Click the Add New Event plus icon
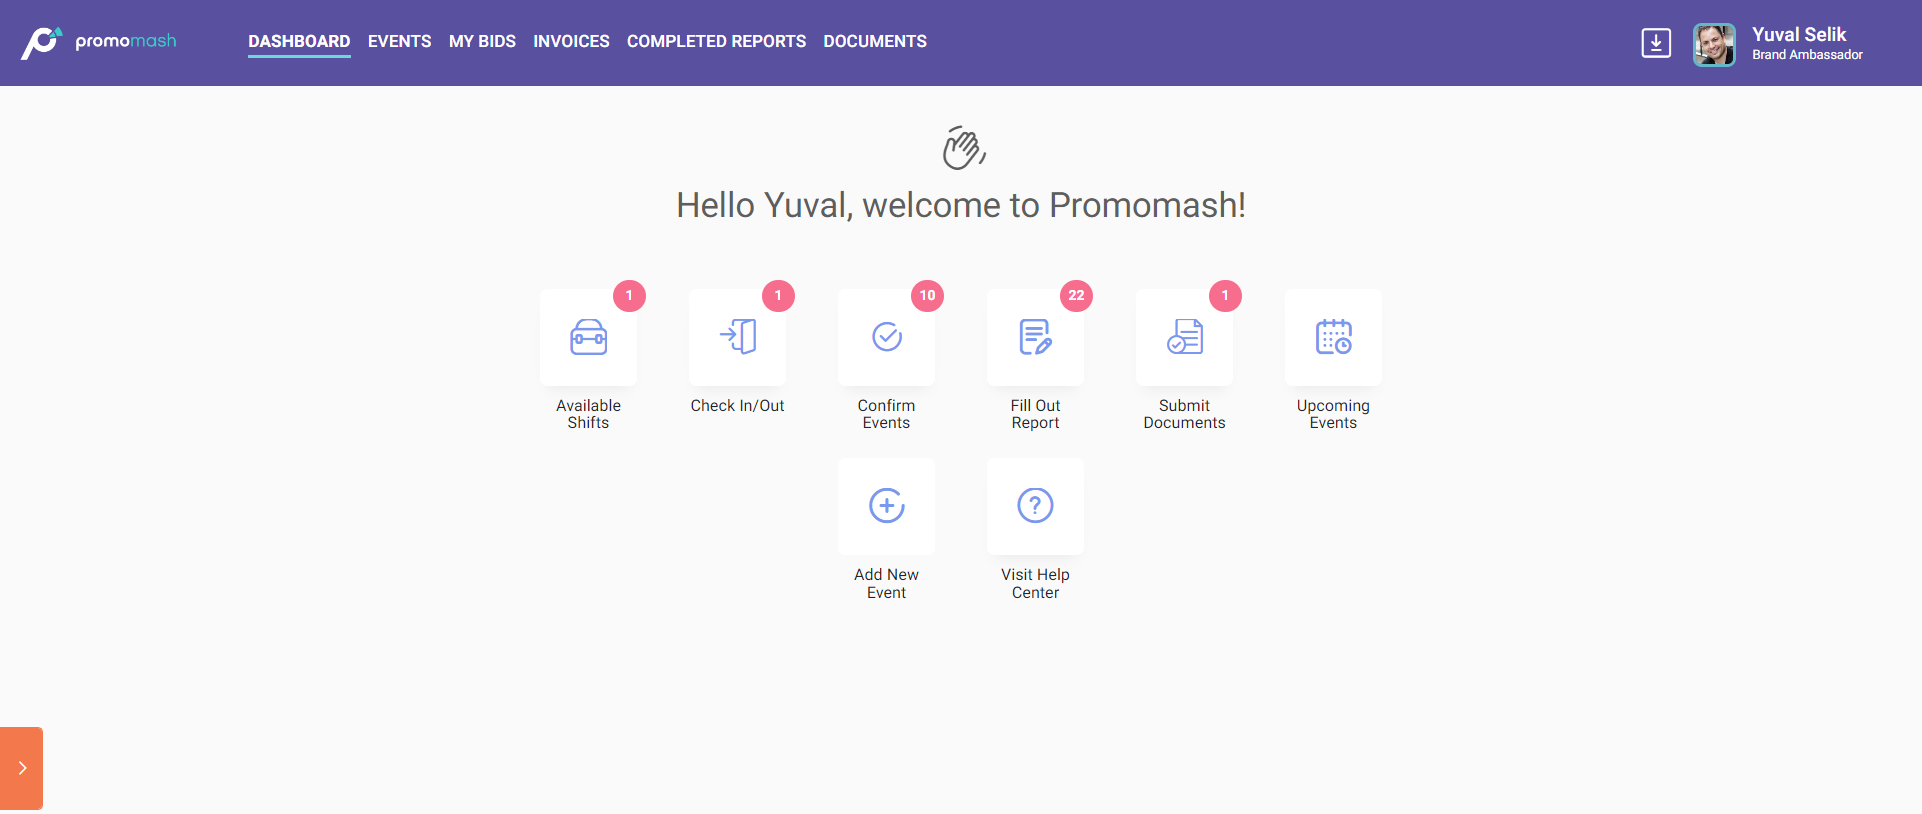 [886, 506]
